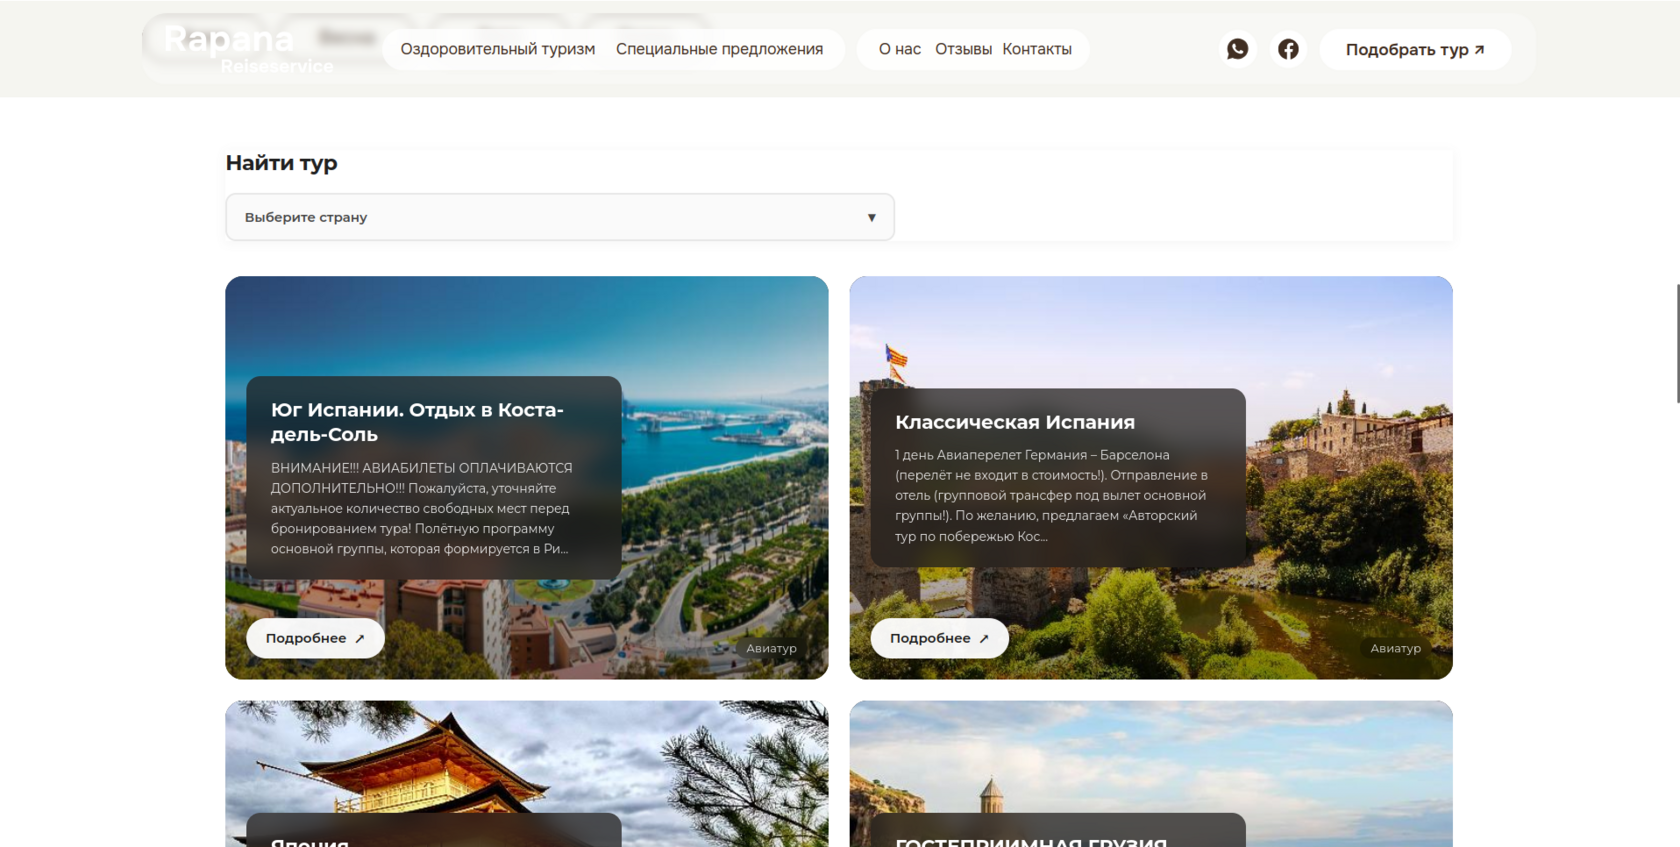This screenshot has height=847, width=1680.
Task: Open the 'Оздоровительный туризм' menu item
Action: pos(498,49)
